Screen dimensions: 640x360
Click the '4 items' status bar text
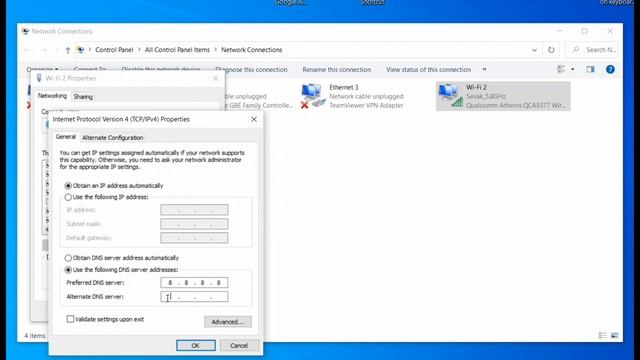click(x=35, y=336)
